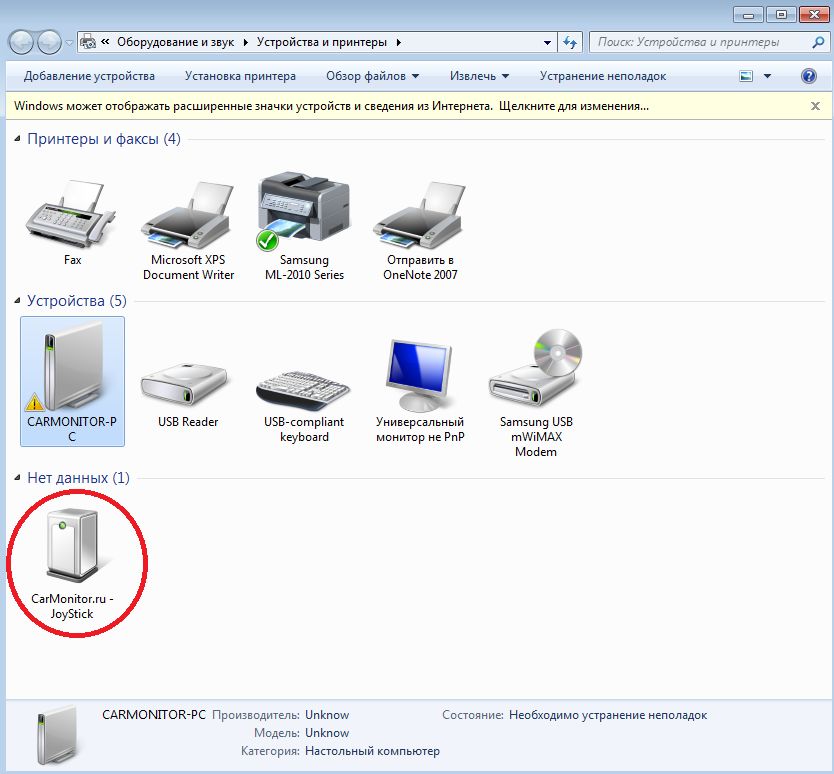Collapse the Устройства group

click(18, 301)
